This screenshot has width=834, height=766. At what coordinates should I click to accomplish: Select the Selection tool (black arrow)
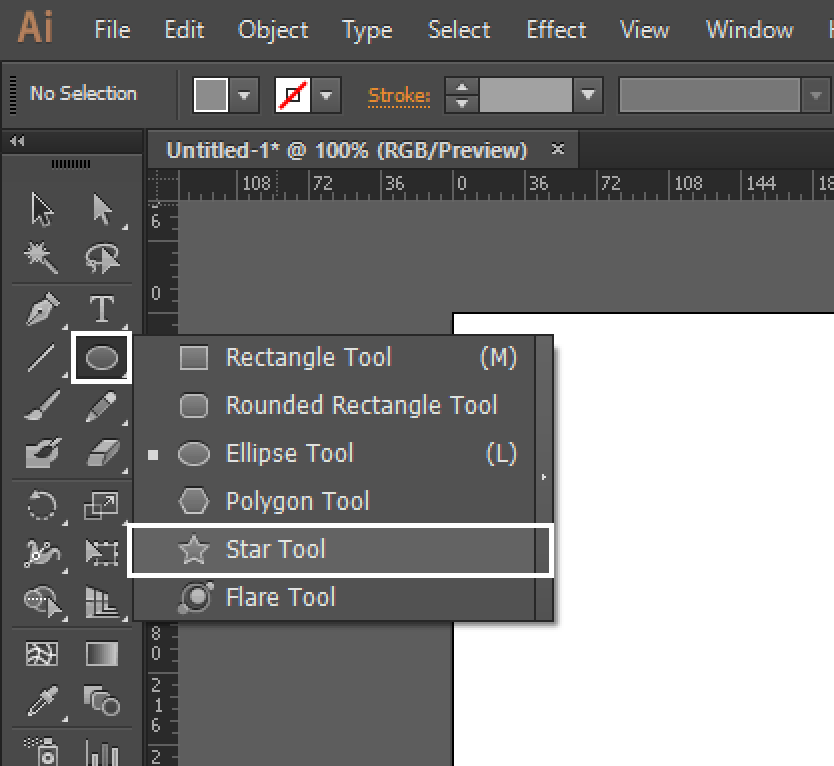pyautogui.click(x=42, y=210)
